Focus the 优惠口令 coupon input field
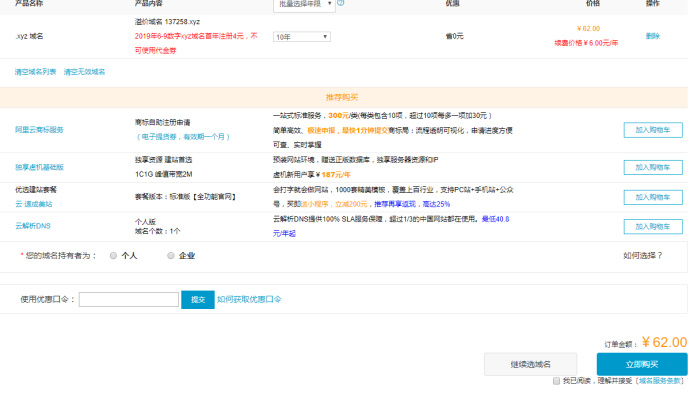This screenshot has width=690, height=393. (x=129, y=300)
